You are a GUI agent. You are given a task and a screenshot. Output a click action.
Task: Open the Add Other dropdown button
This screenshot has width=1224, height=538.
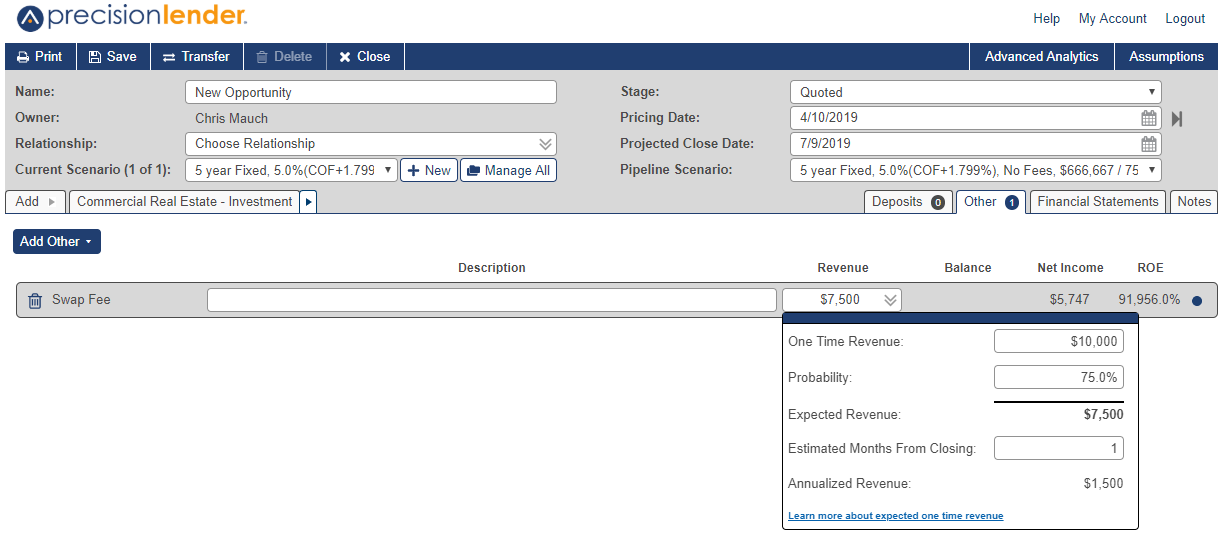[57, 241]
